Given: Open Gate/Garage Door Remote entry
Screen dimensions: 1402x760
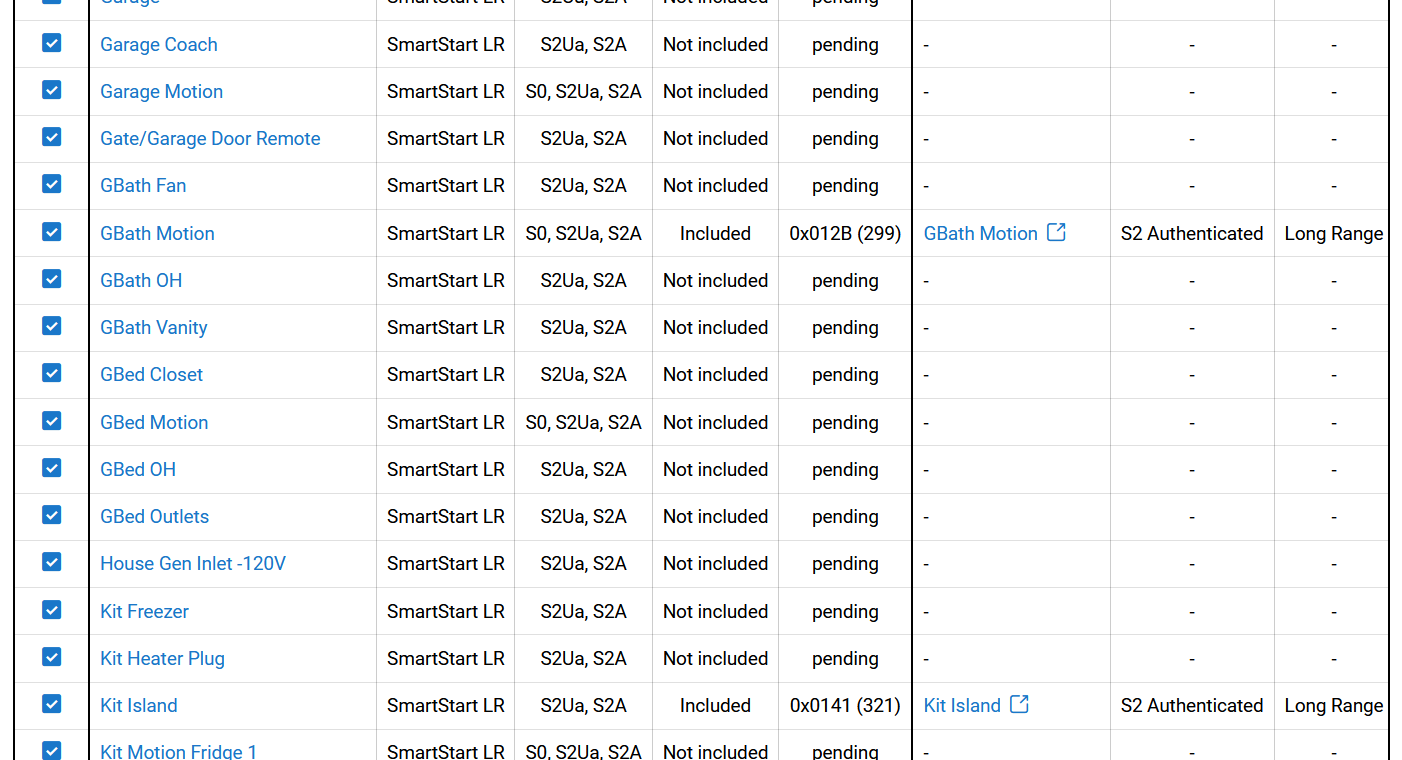Looking at the screenshot, I should (210, 139).
